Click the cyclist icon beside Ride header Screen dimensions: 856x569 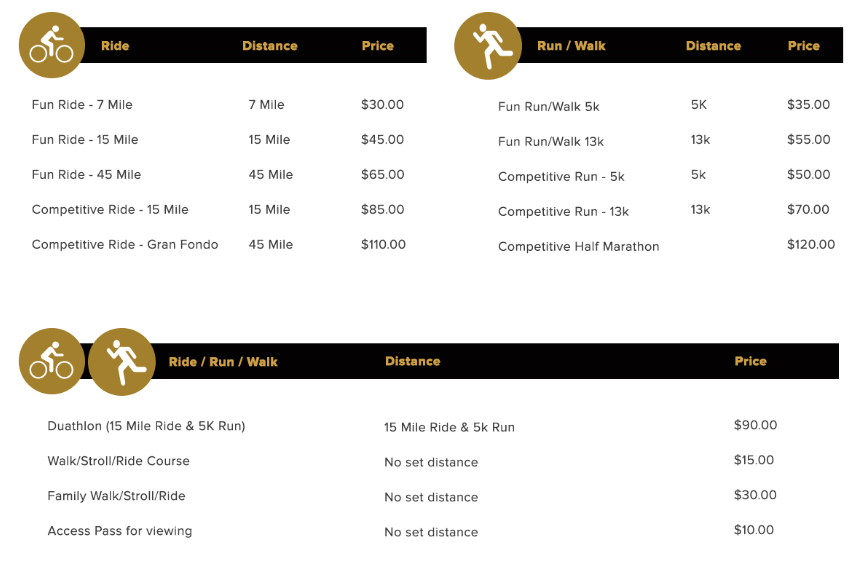[x=52, y=45]
